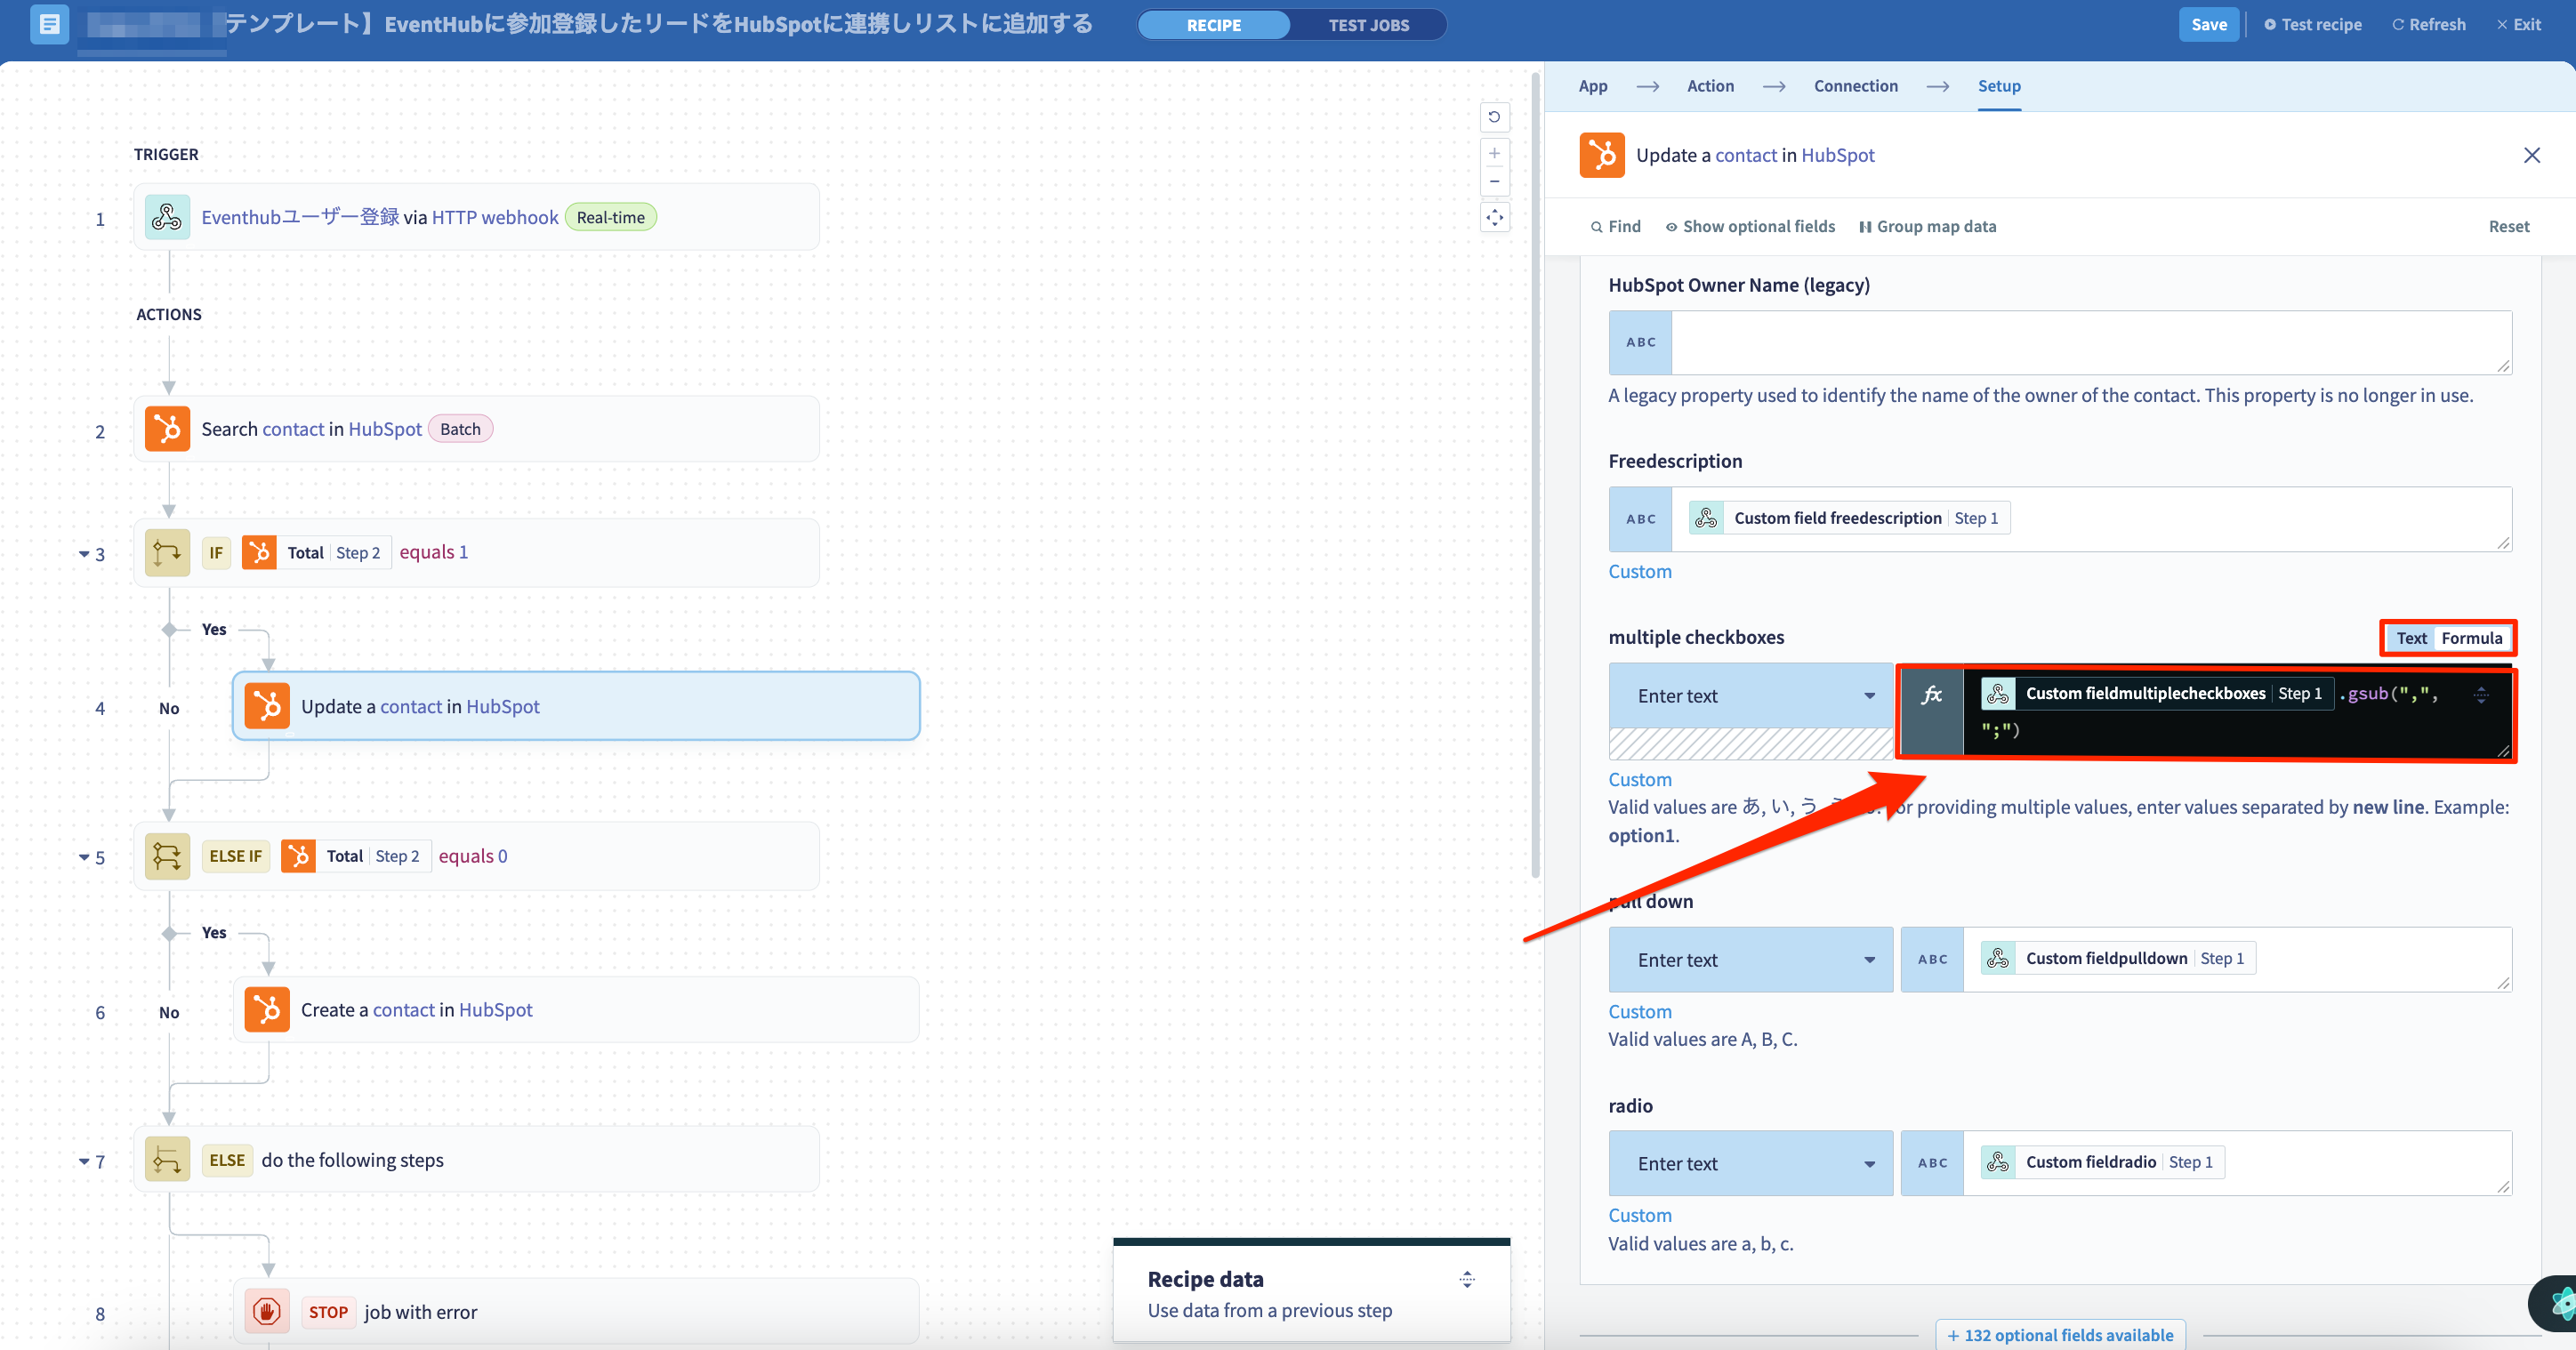Toggle Show optional fields
Screen dimensions: 2576x1350
[x=1750, y=226]
